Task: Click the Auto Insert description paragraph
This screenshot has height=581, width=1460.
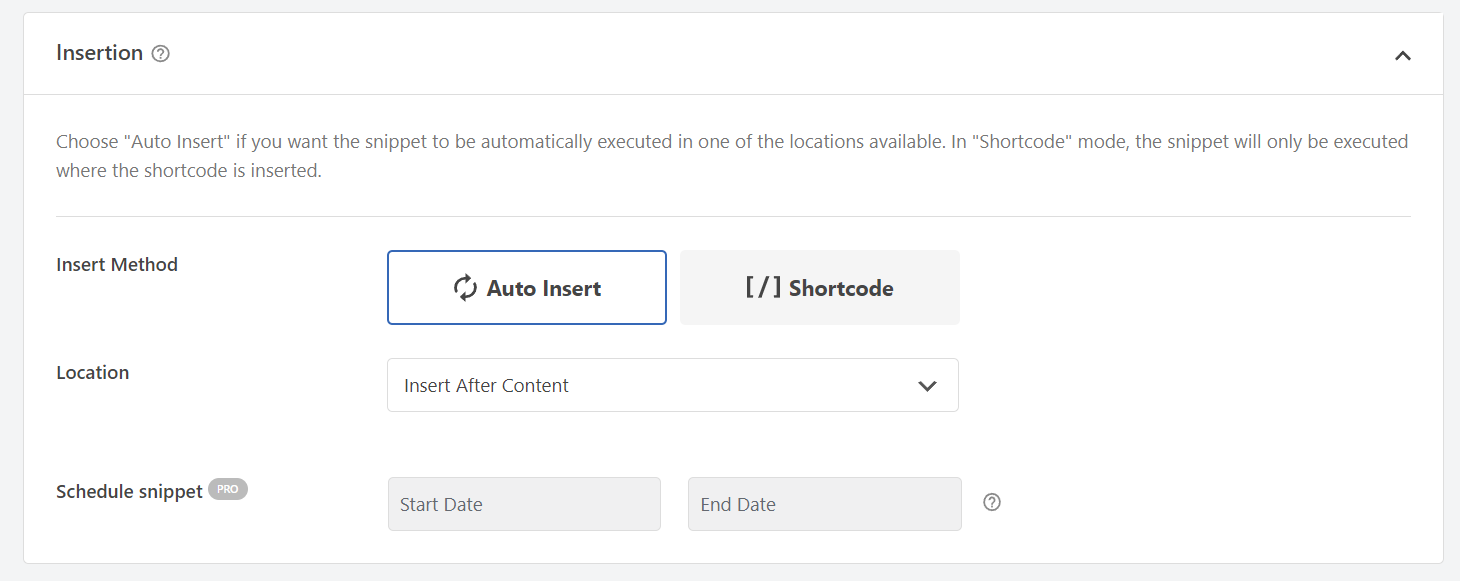Action: pos(732,156)
